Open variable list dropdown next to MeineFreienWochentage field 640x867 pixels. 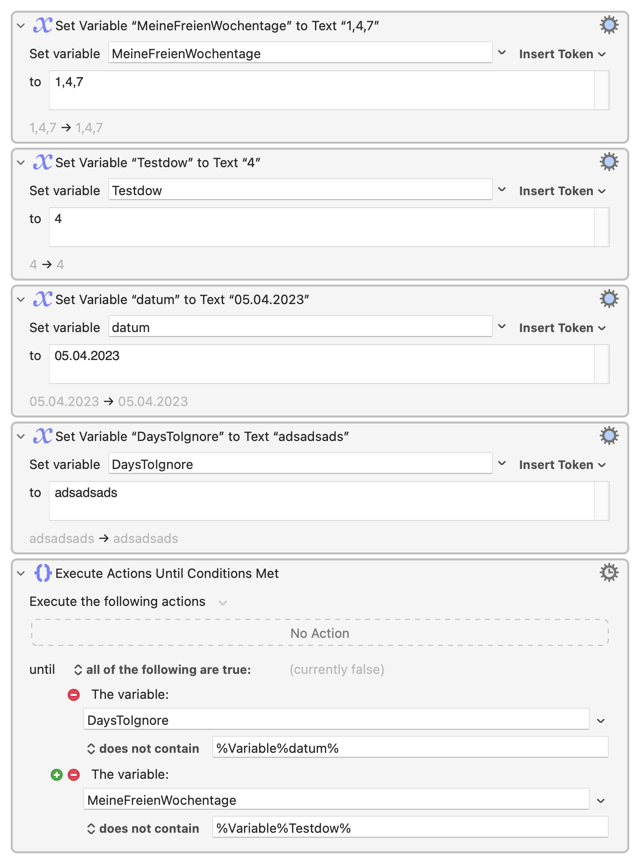click(x=502, y=53)
